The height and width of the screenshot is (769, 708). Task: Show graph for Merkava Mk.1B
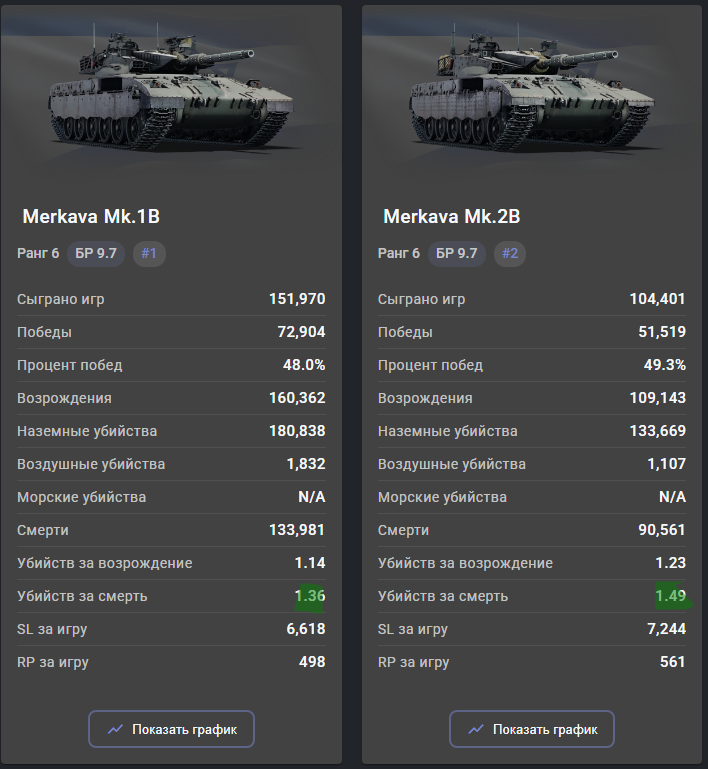pyautogui.click(x=171, y=729)
